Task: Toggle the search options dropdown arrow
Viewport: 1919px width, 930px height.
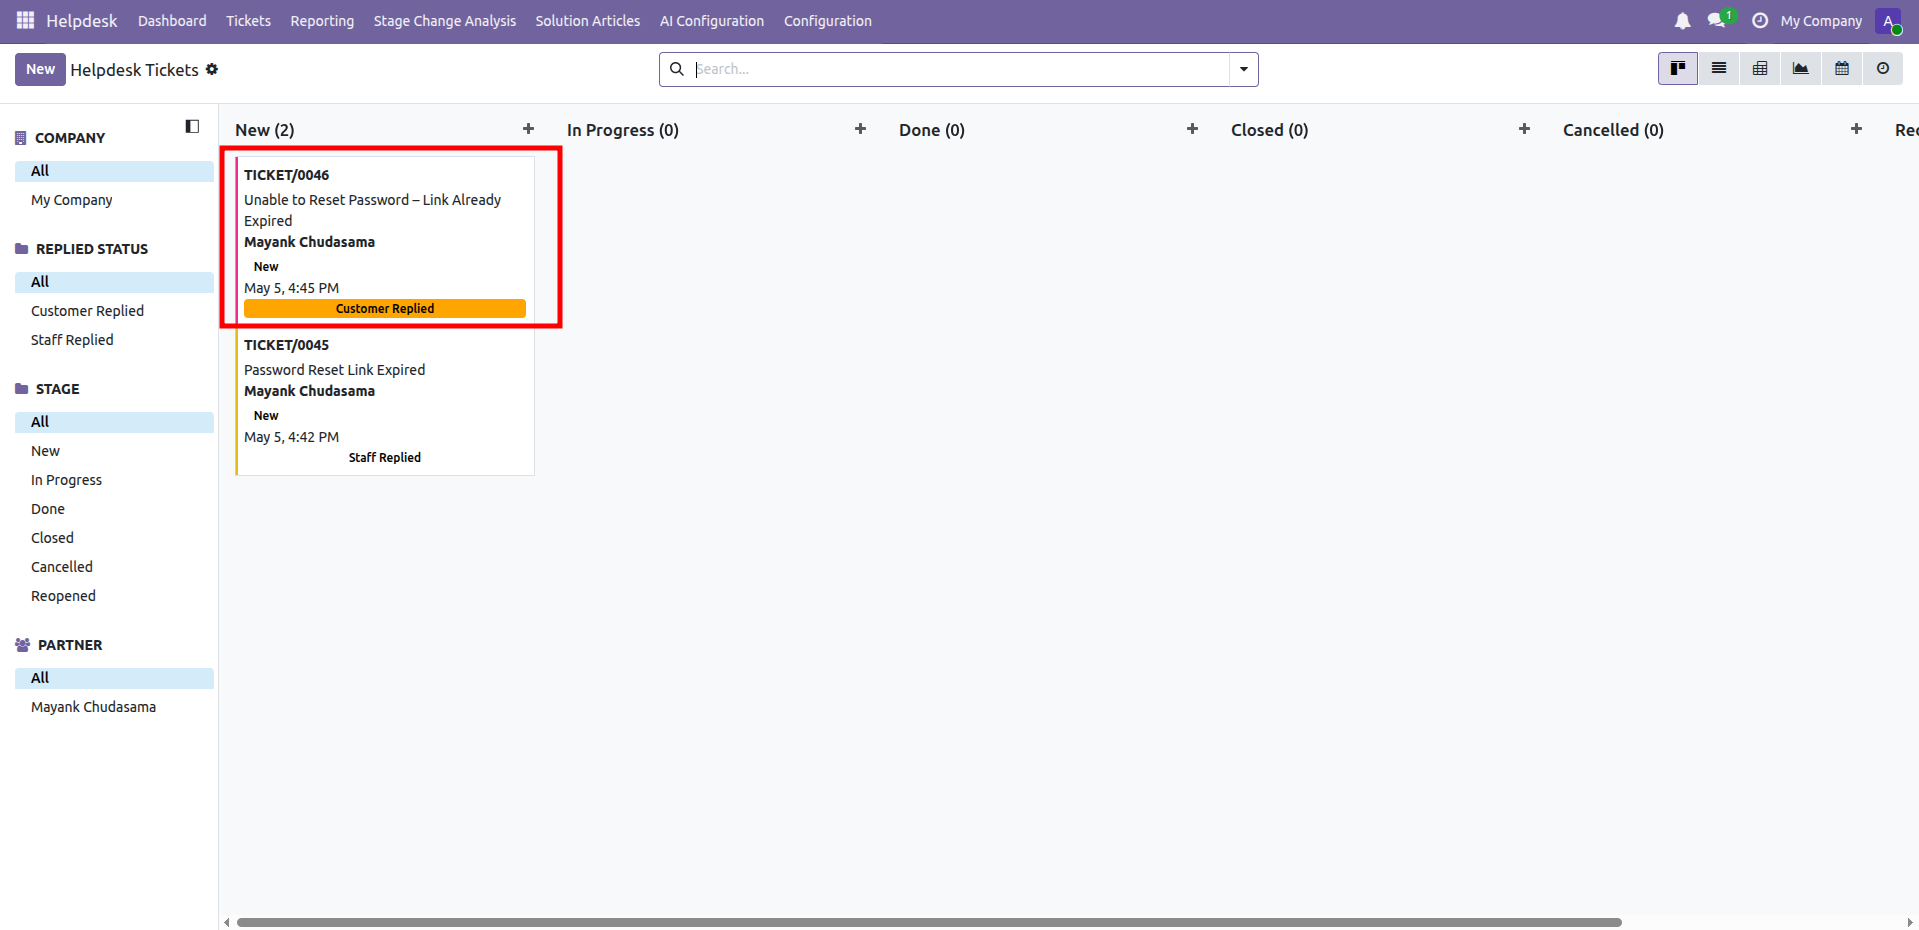Action: tap(1244, 69)
